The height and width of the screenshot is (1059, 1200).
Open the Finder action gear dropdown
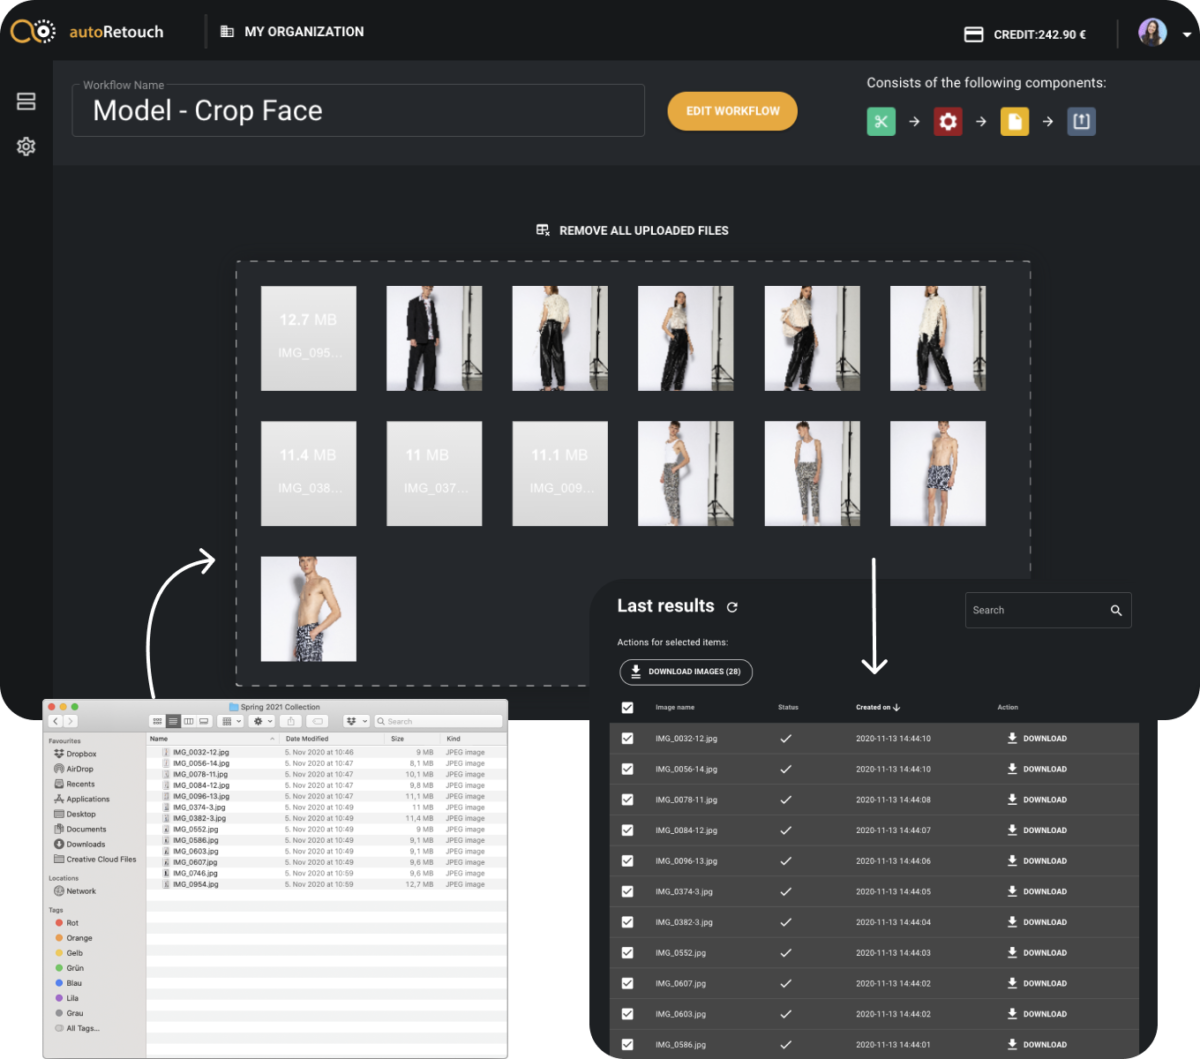[x=261, y=721]
